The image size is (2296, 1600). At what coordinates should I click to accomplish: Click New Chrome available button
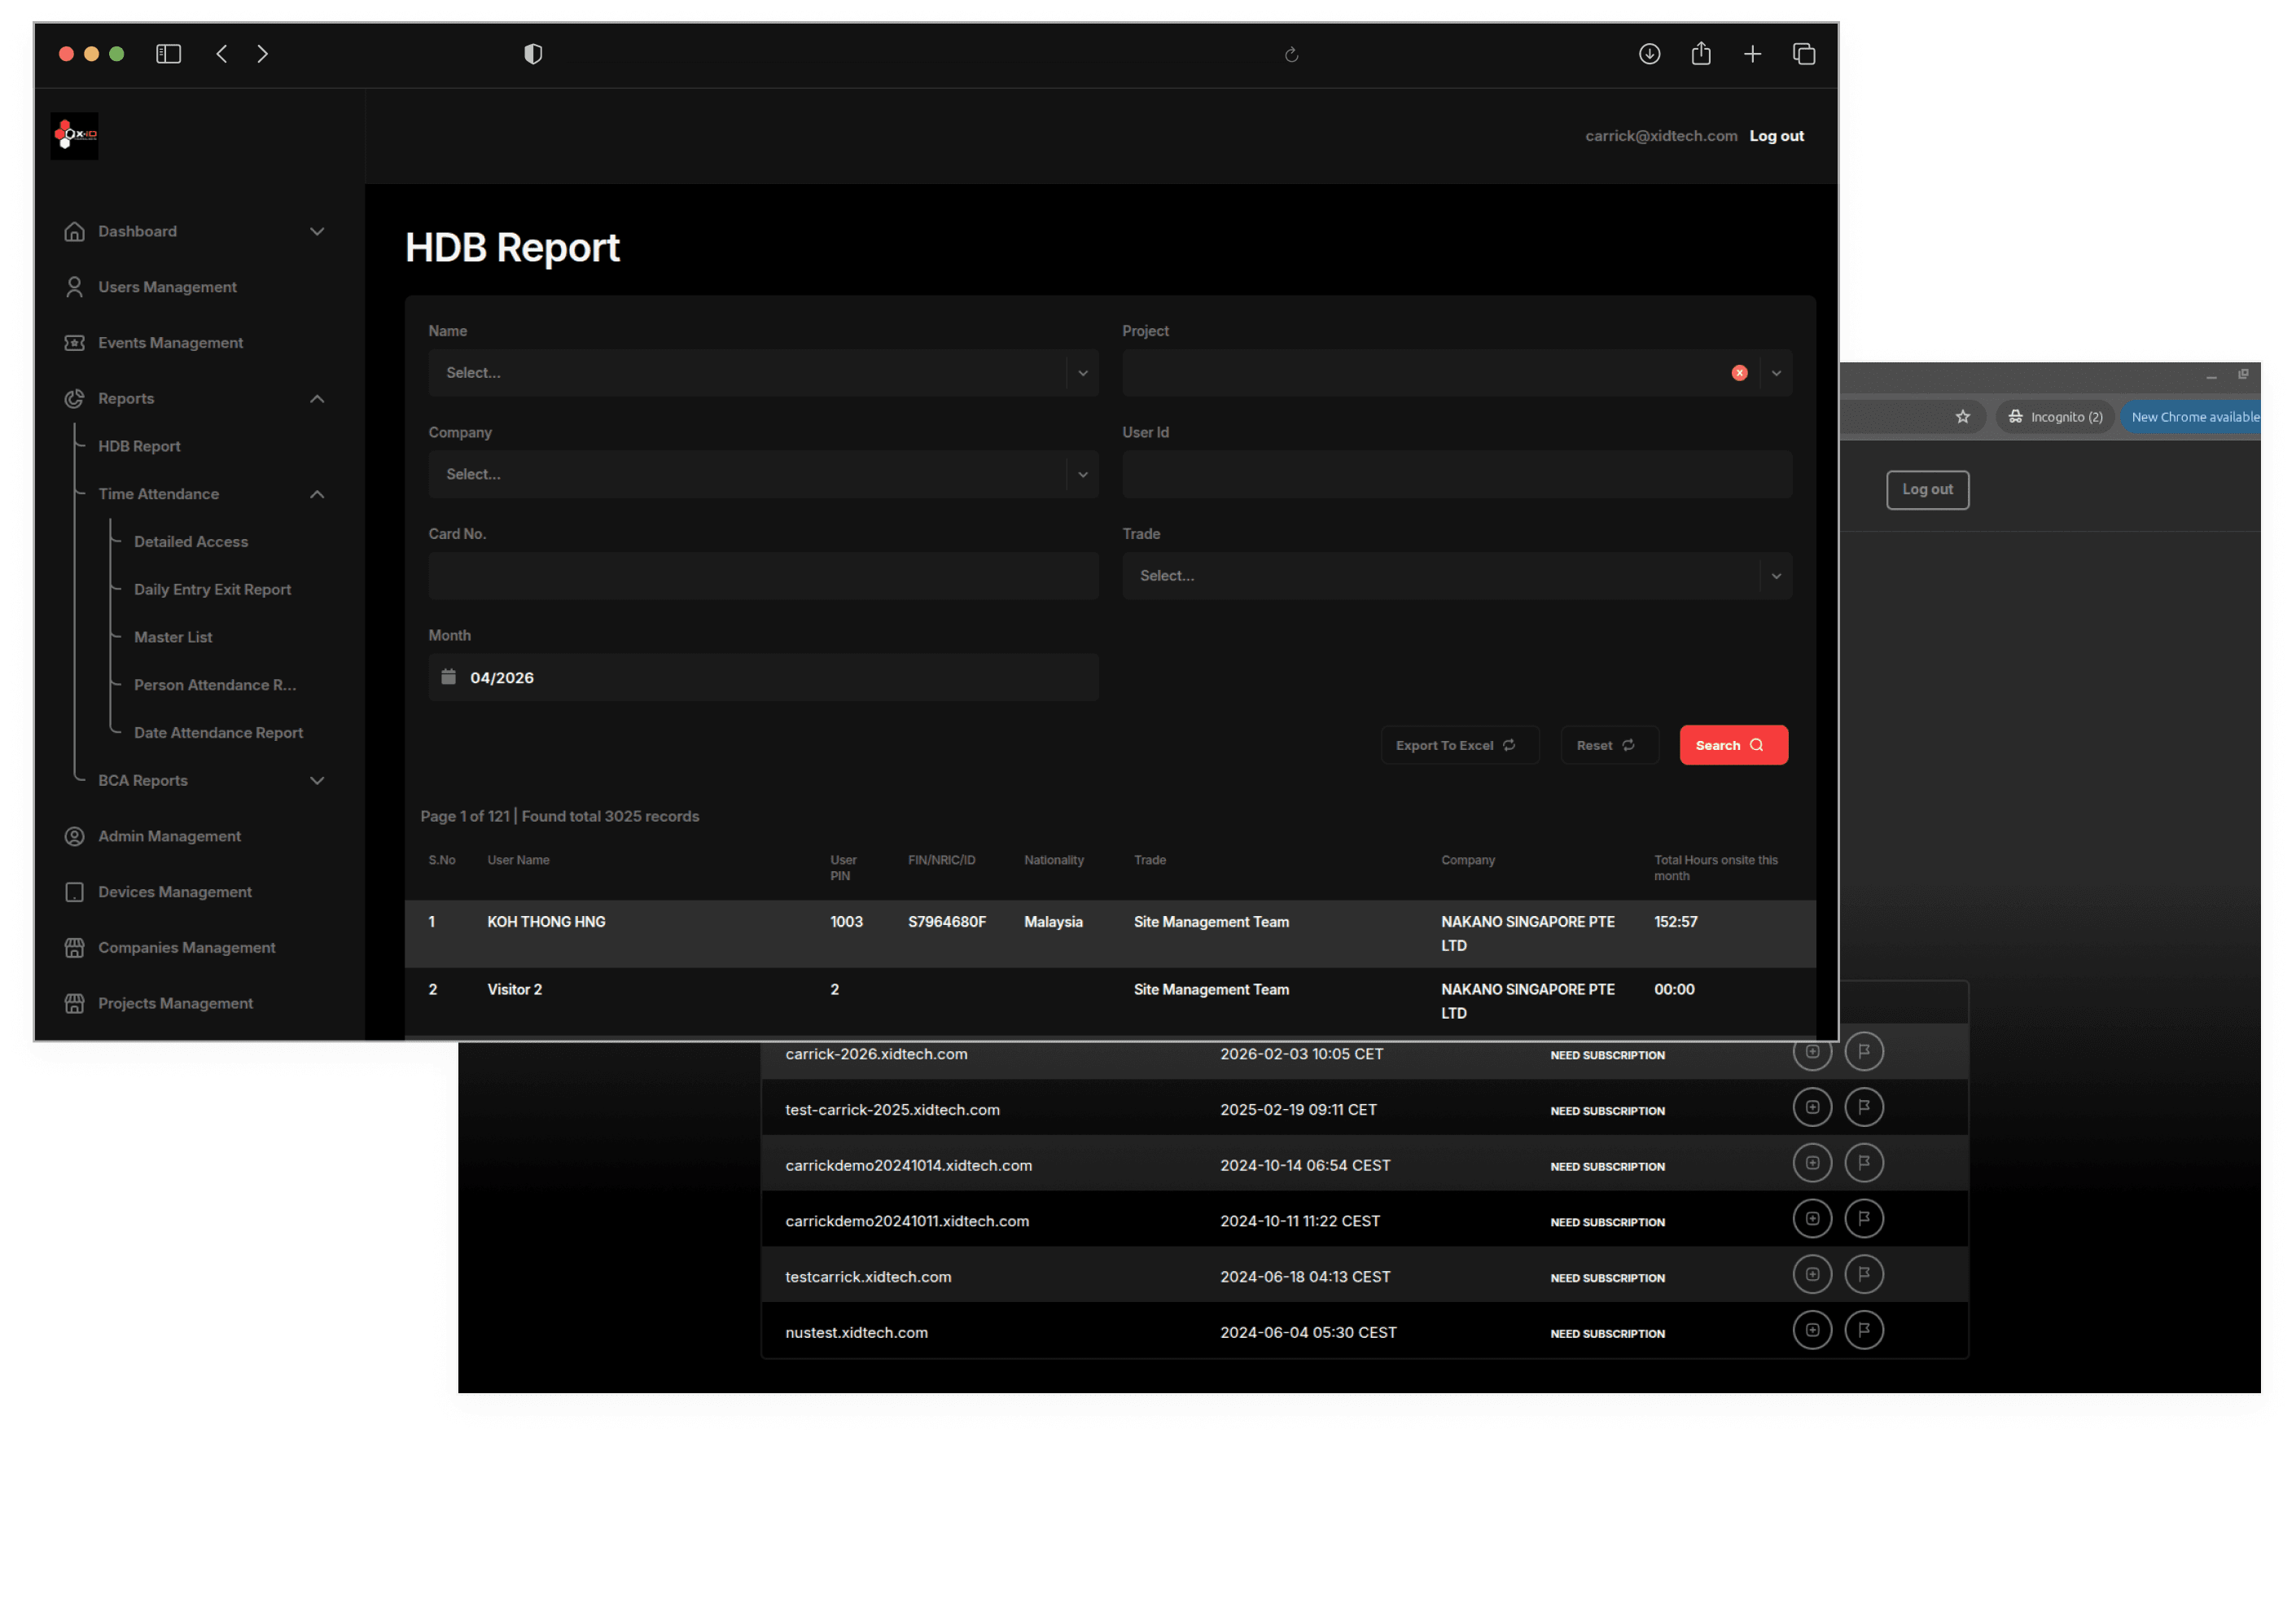pyautogui.click(x=2193, y=417)
